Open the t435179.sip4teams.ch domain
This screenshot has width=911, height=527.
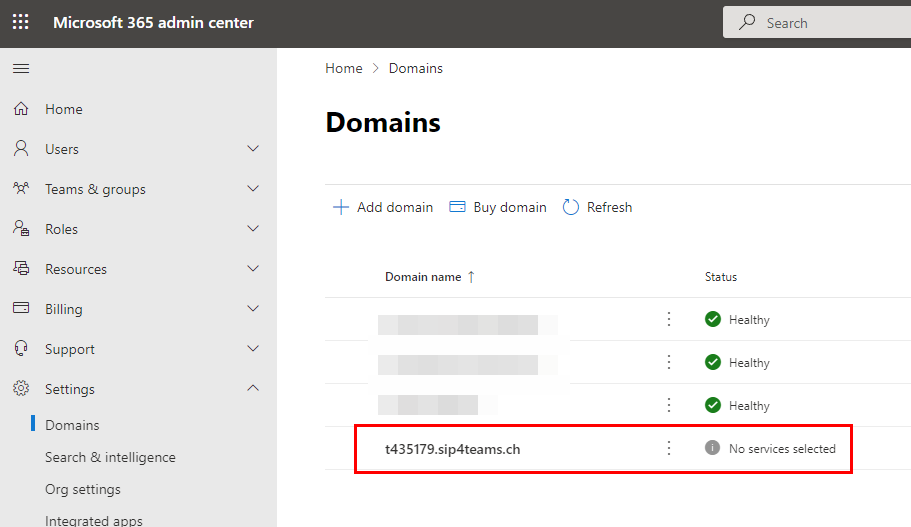tap(453, 449)
